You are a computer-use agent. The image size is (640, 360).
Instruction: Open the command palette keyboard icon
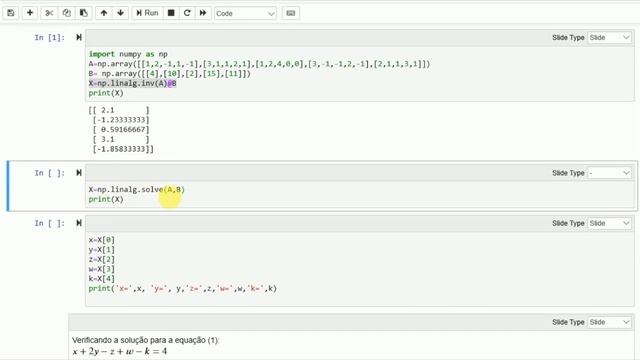pos(291,13)
